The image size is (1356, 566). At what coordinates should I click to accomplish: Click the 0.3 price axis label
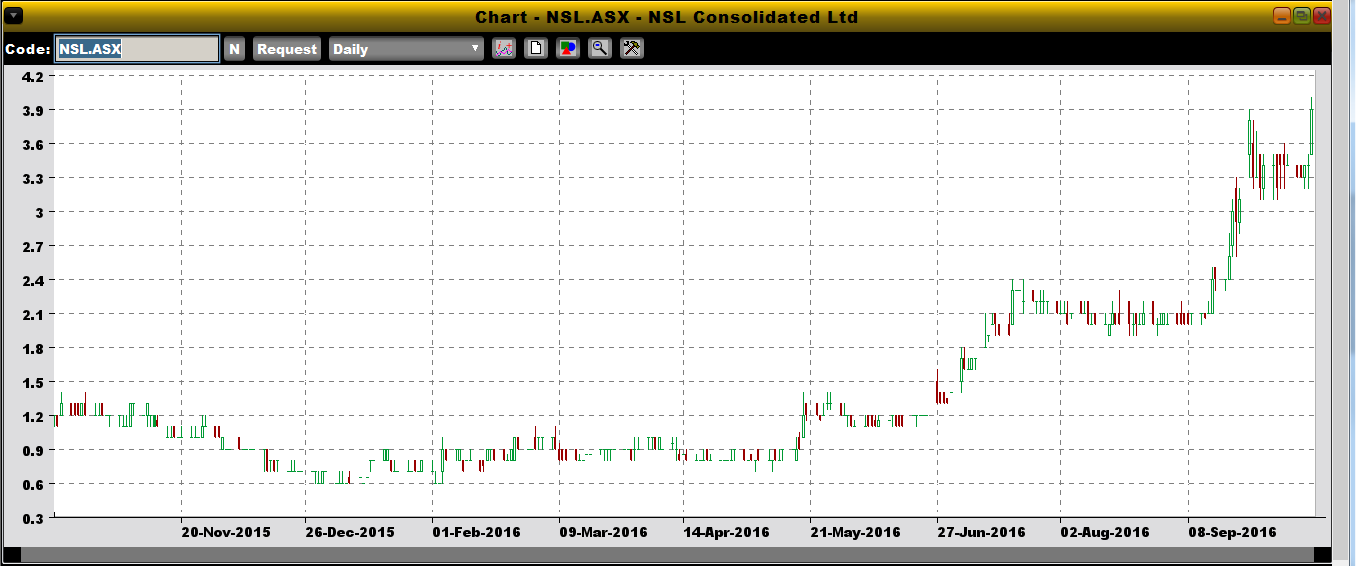[x=32, y=518]
